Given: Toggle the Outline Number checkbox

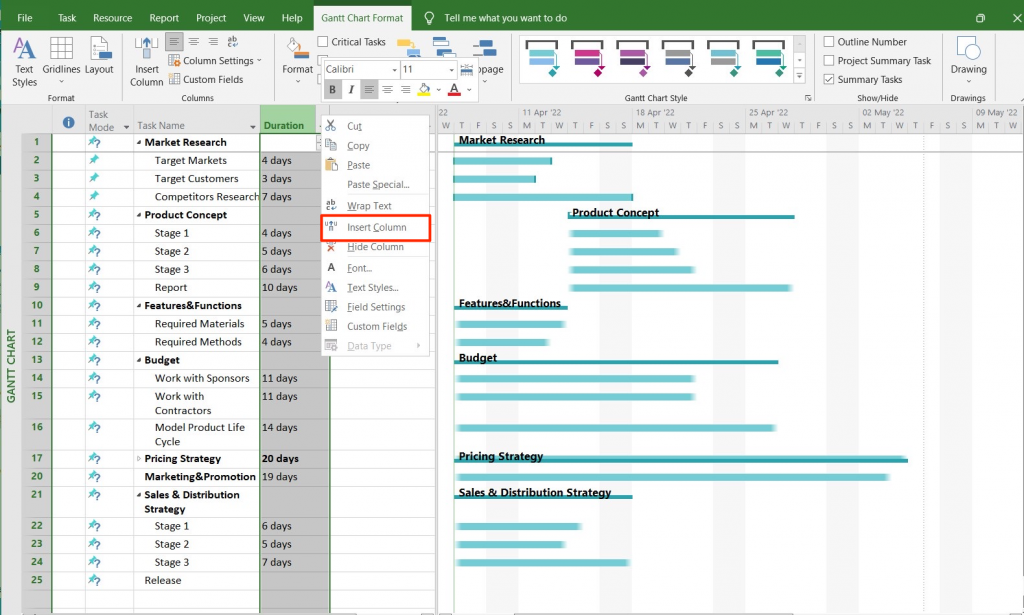Looking at the screenshot, I should 828,42.
